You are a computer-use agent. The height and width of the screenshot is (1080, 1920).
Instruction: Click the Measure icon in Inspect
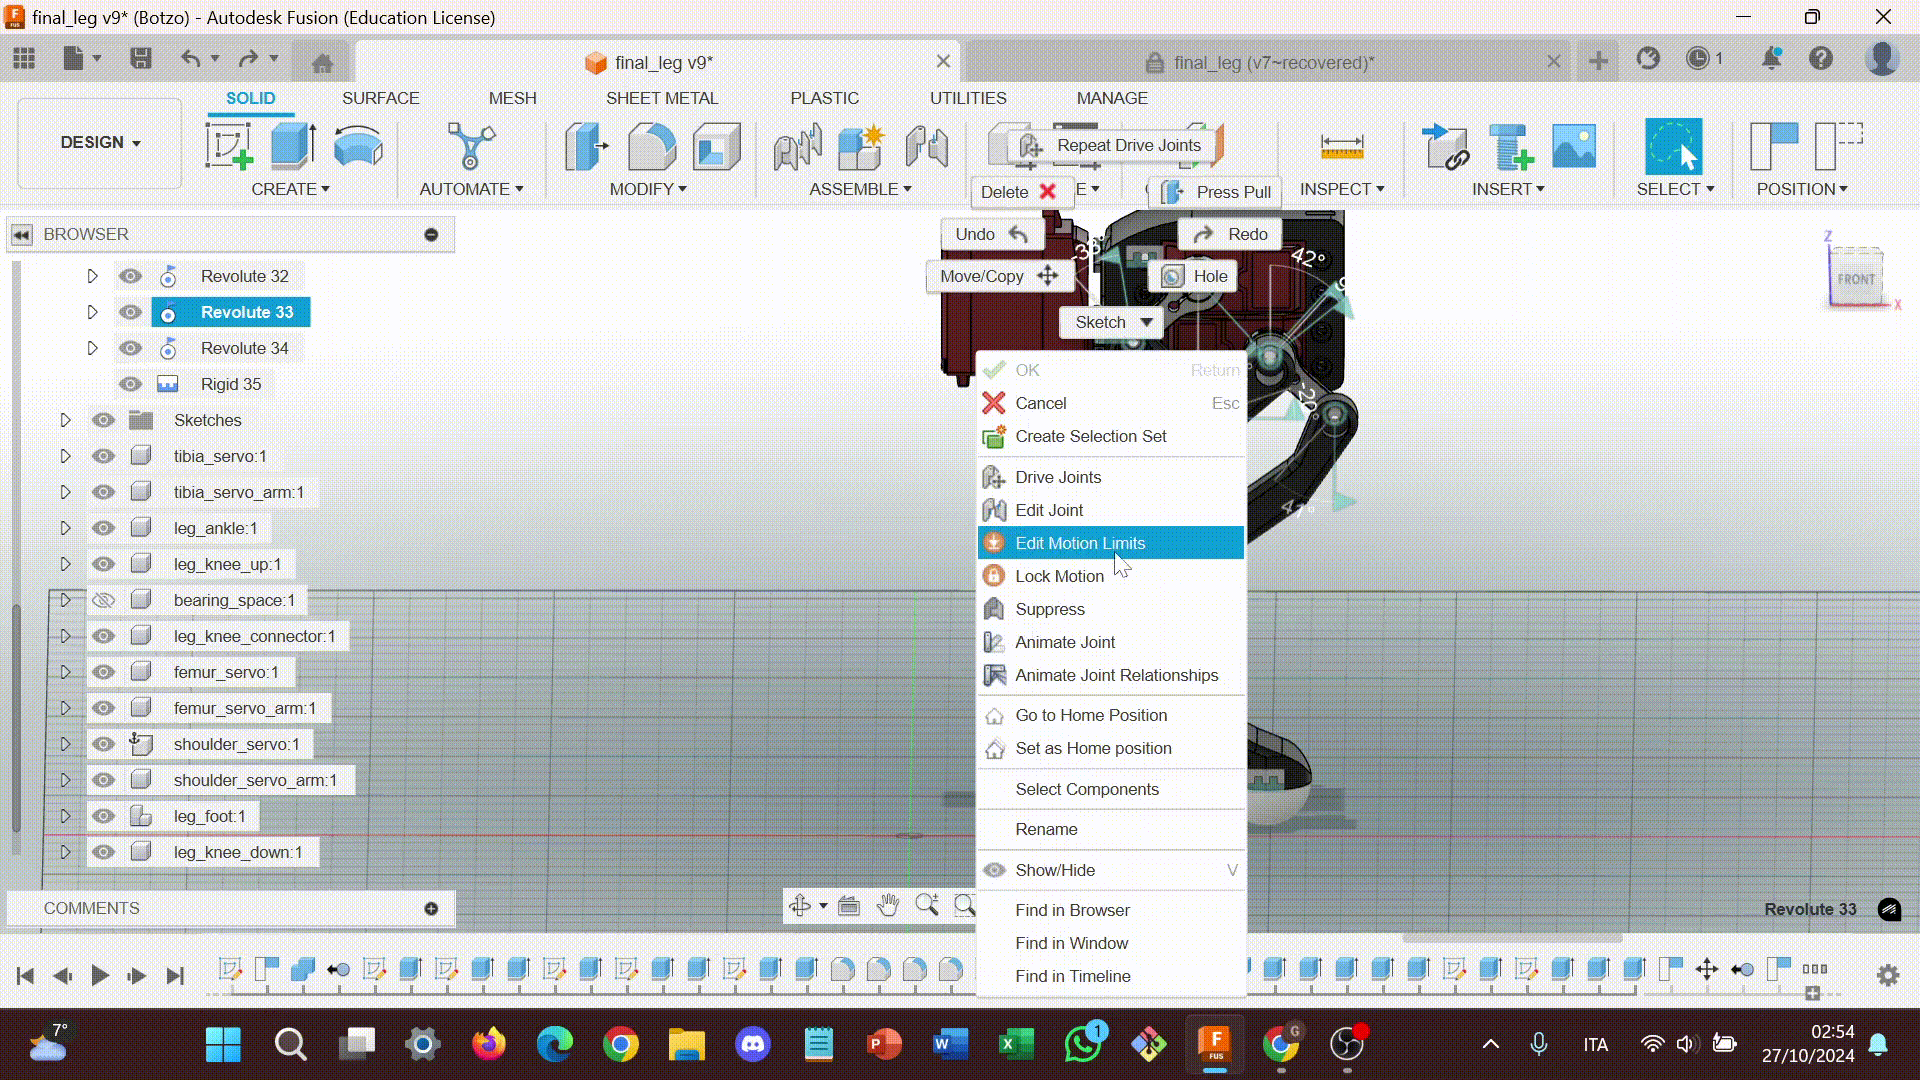tap(1341, 146)
